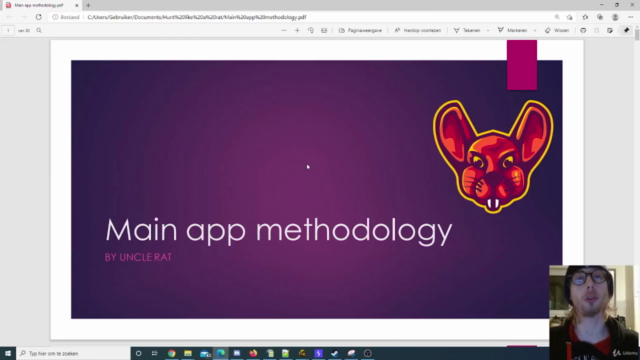640x360 pixels.
Task: Add this page to favorites
Action: [569, 17]
